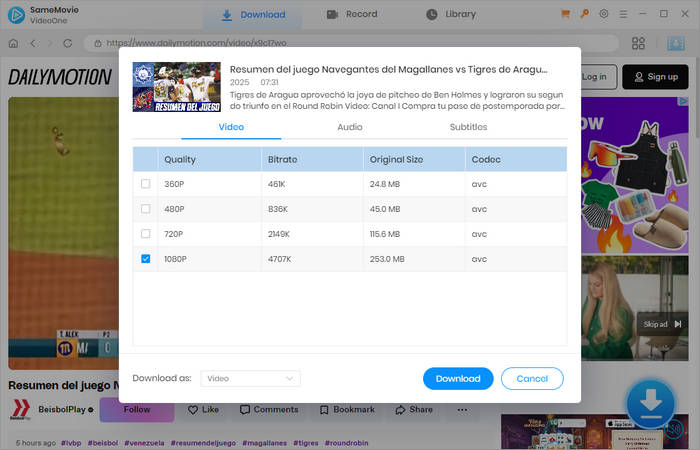The width and height of the screenshot is (700, 450).
Task: Check the 360P quality checkbox
Action: [x=146, y=184]
